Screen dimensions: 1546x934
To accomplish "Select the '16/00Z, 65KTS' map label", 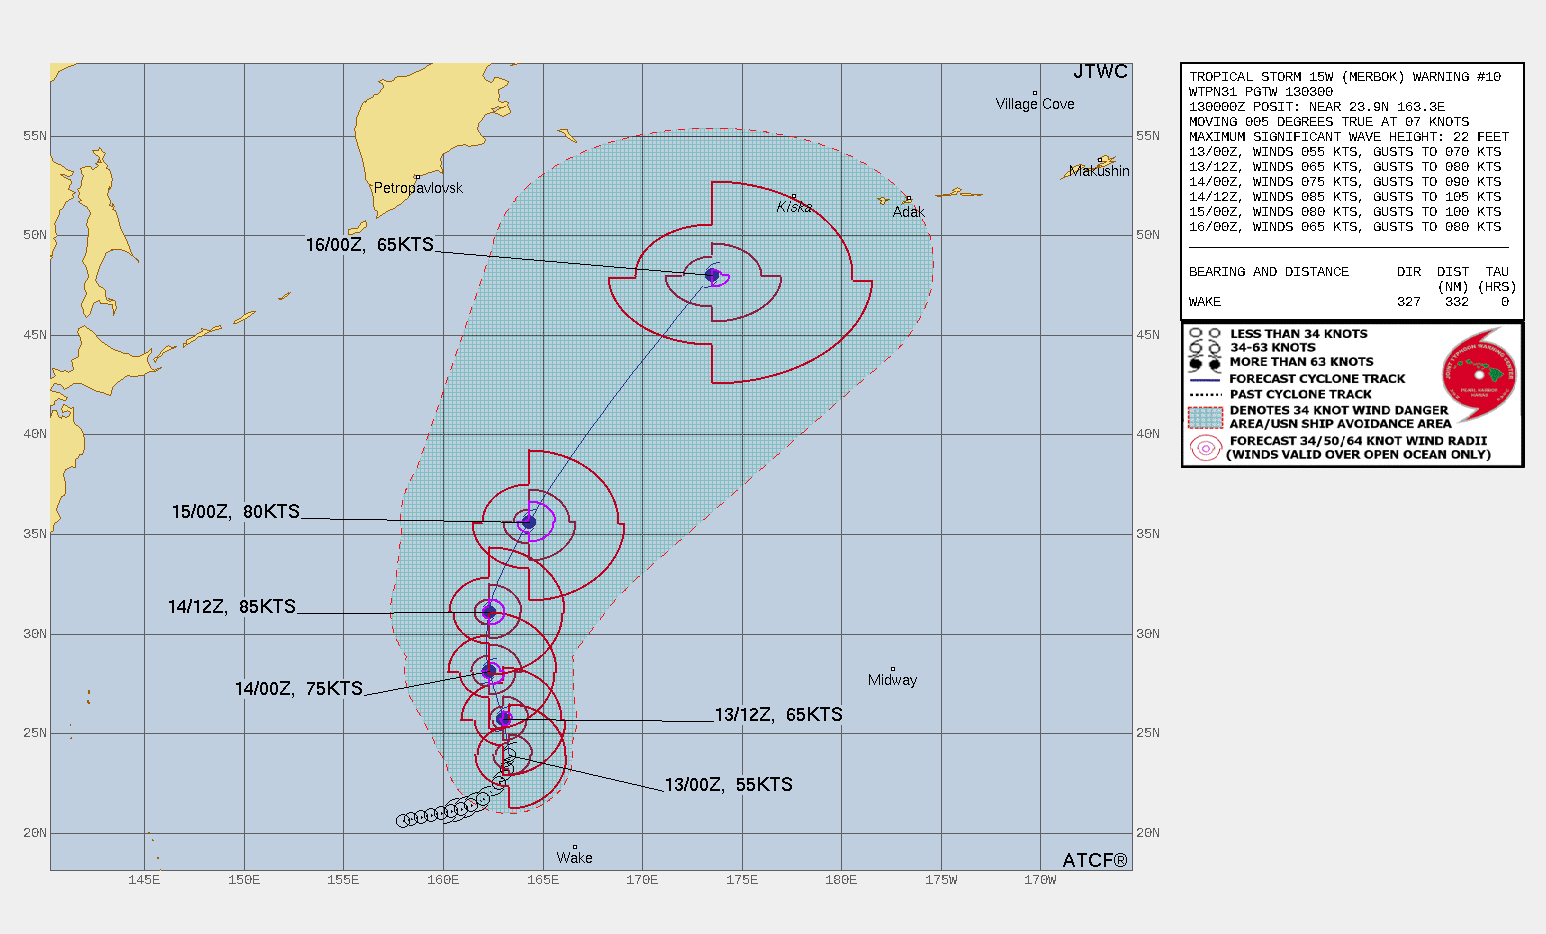I will pyautogui.click(x=370, y=244).
